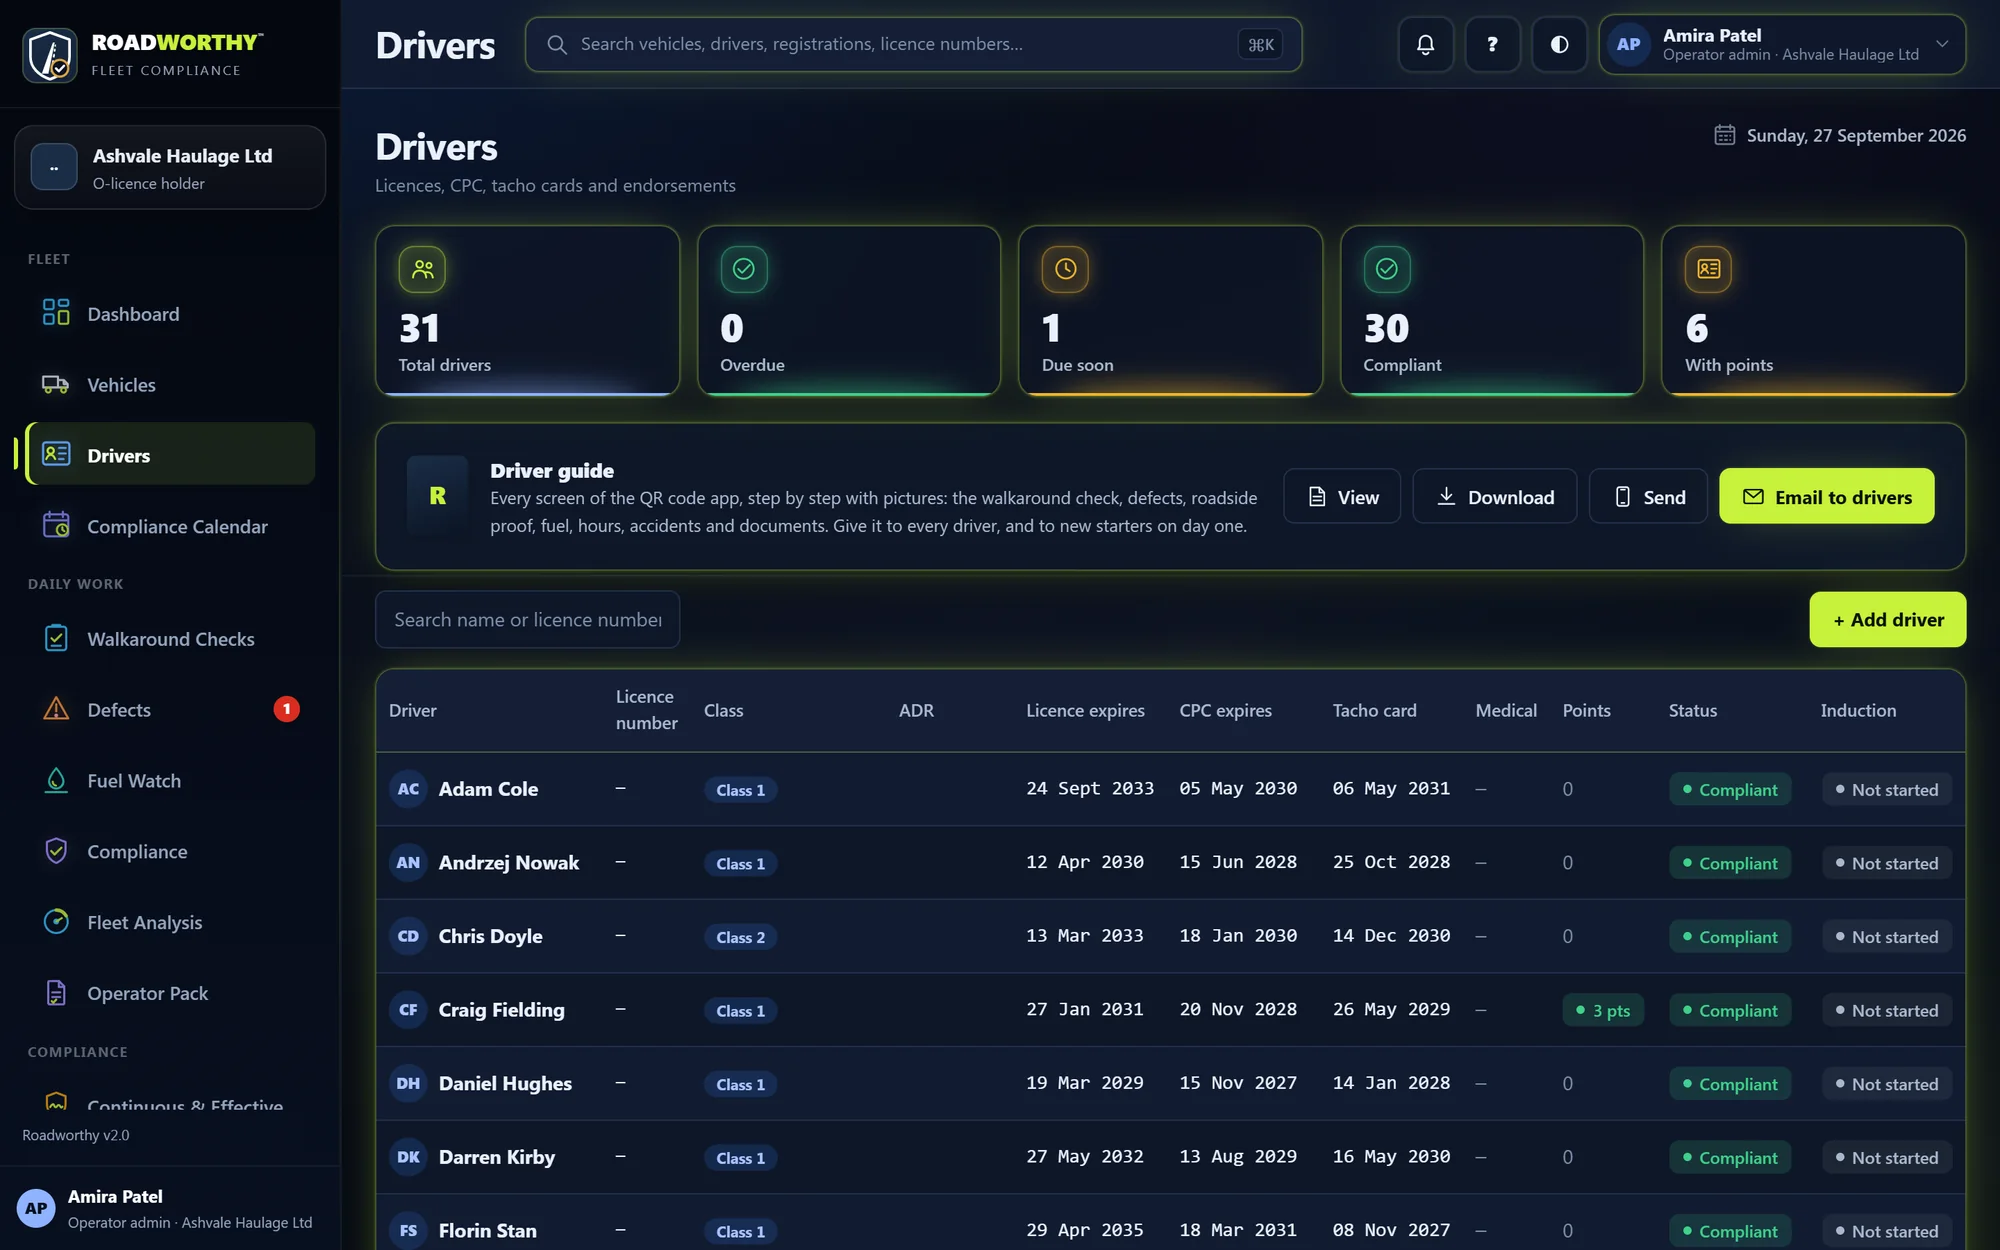Click the Overdue stat card
This screenshot has height=1250, width=2000.
(x=849, y=310)
